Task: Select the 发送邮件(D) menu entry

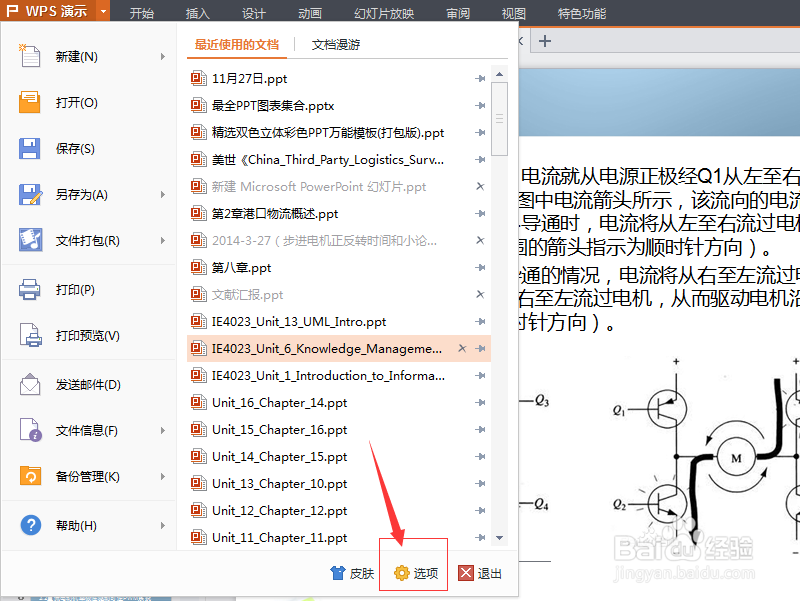Action: [x=89, y=384]
